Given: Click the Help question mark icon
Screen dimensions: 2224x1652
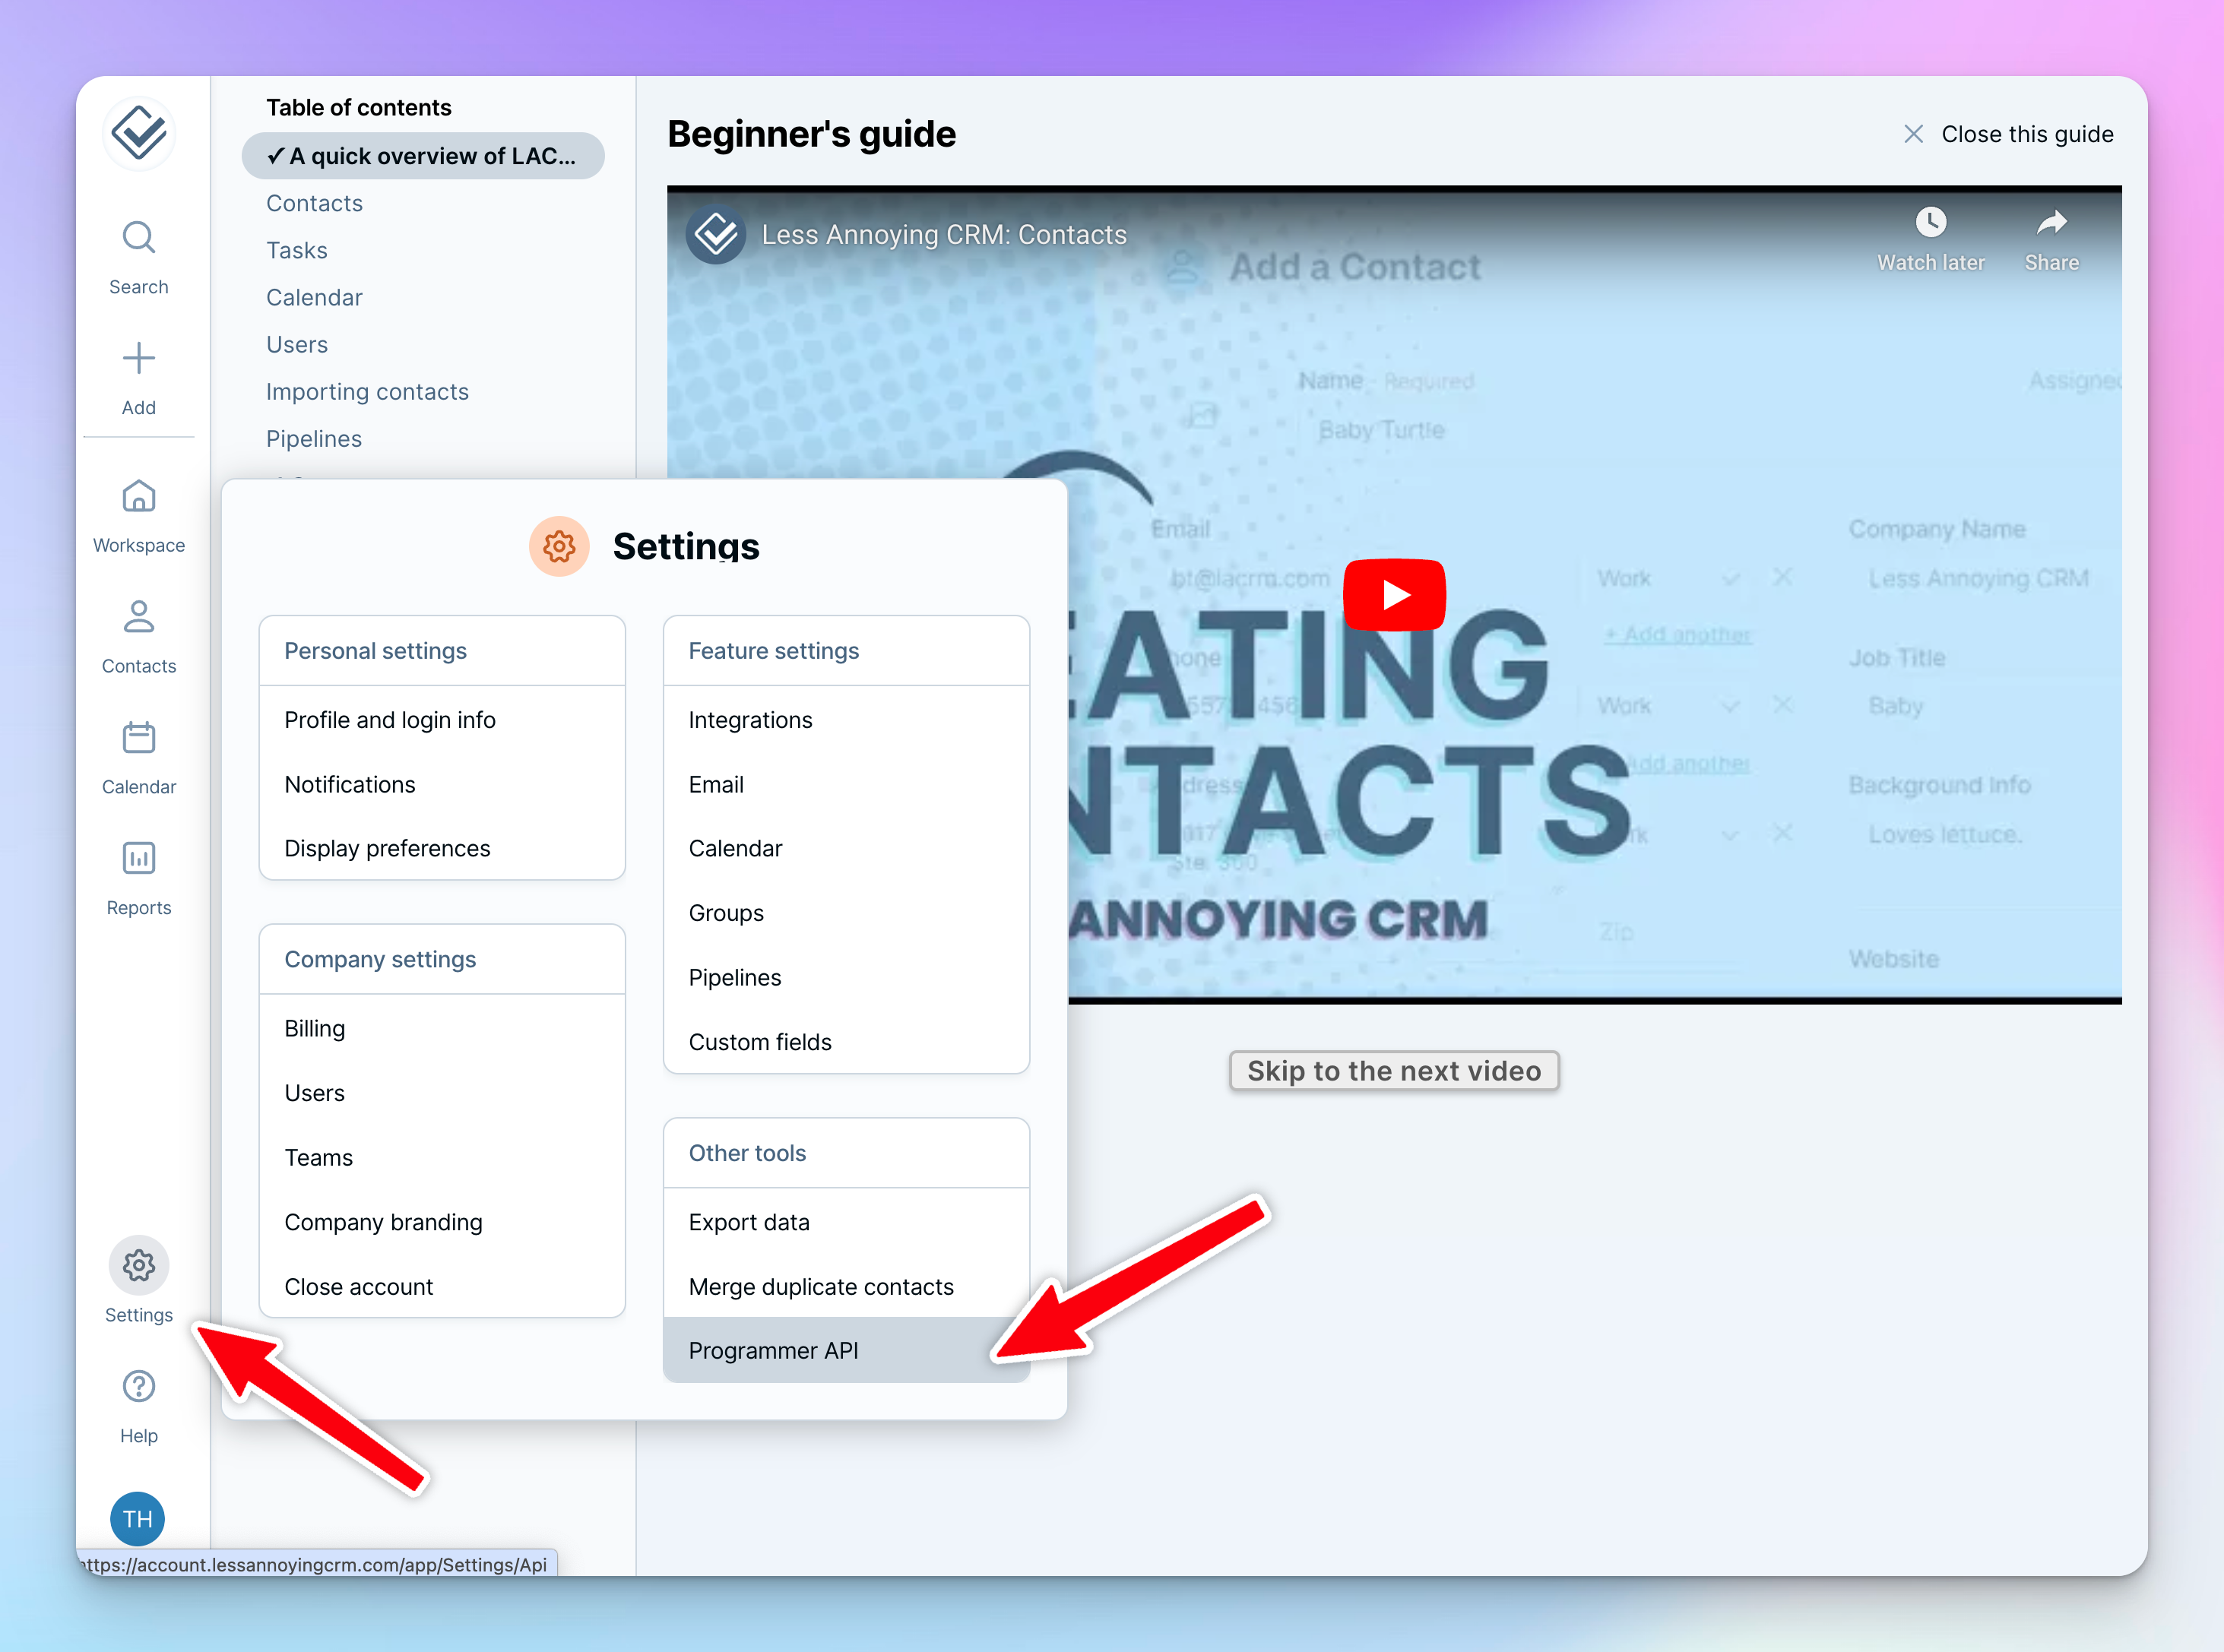Looking at the screenshot, I should click(138, 1386).
